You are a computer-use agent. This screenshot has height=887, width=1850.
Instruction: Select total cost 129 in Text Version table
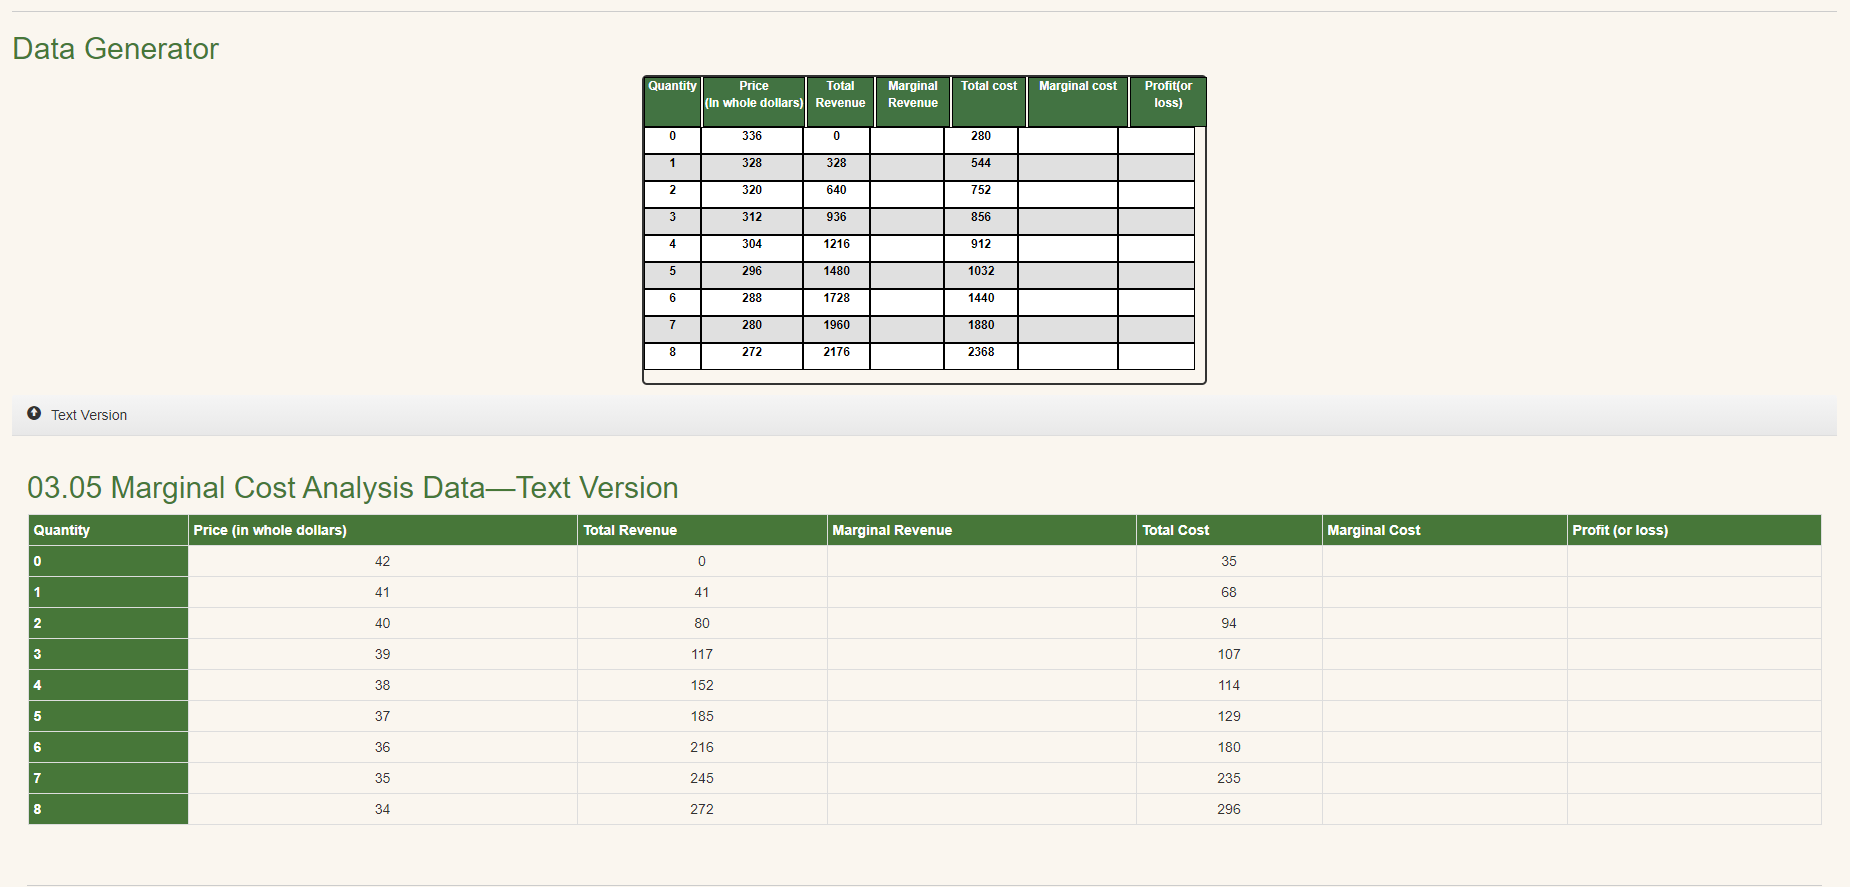[x=1229, y=716]
